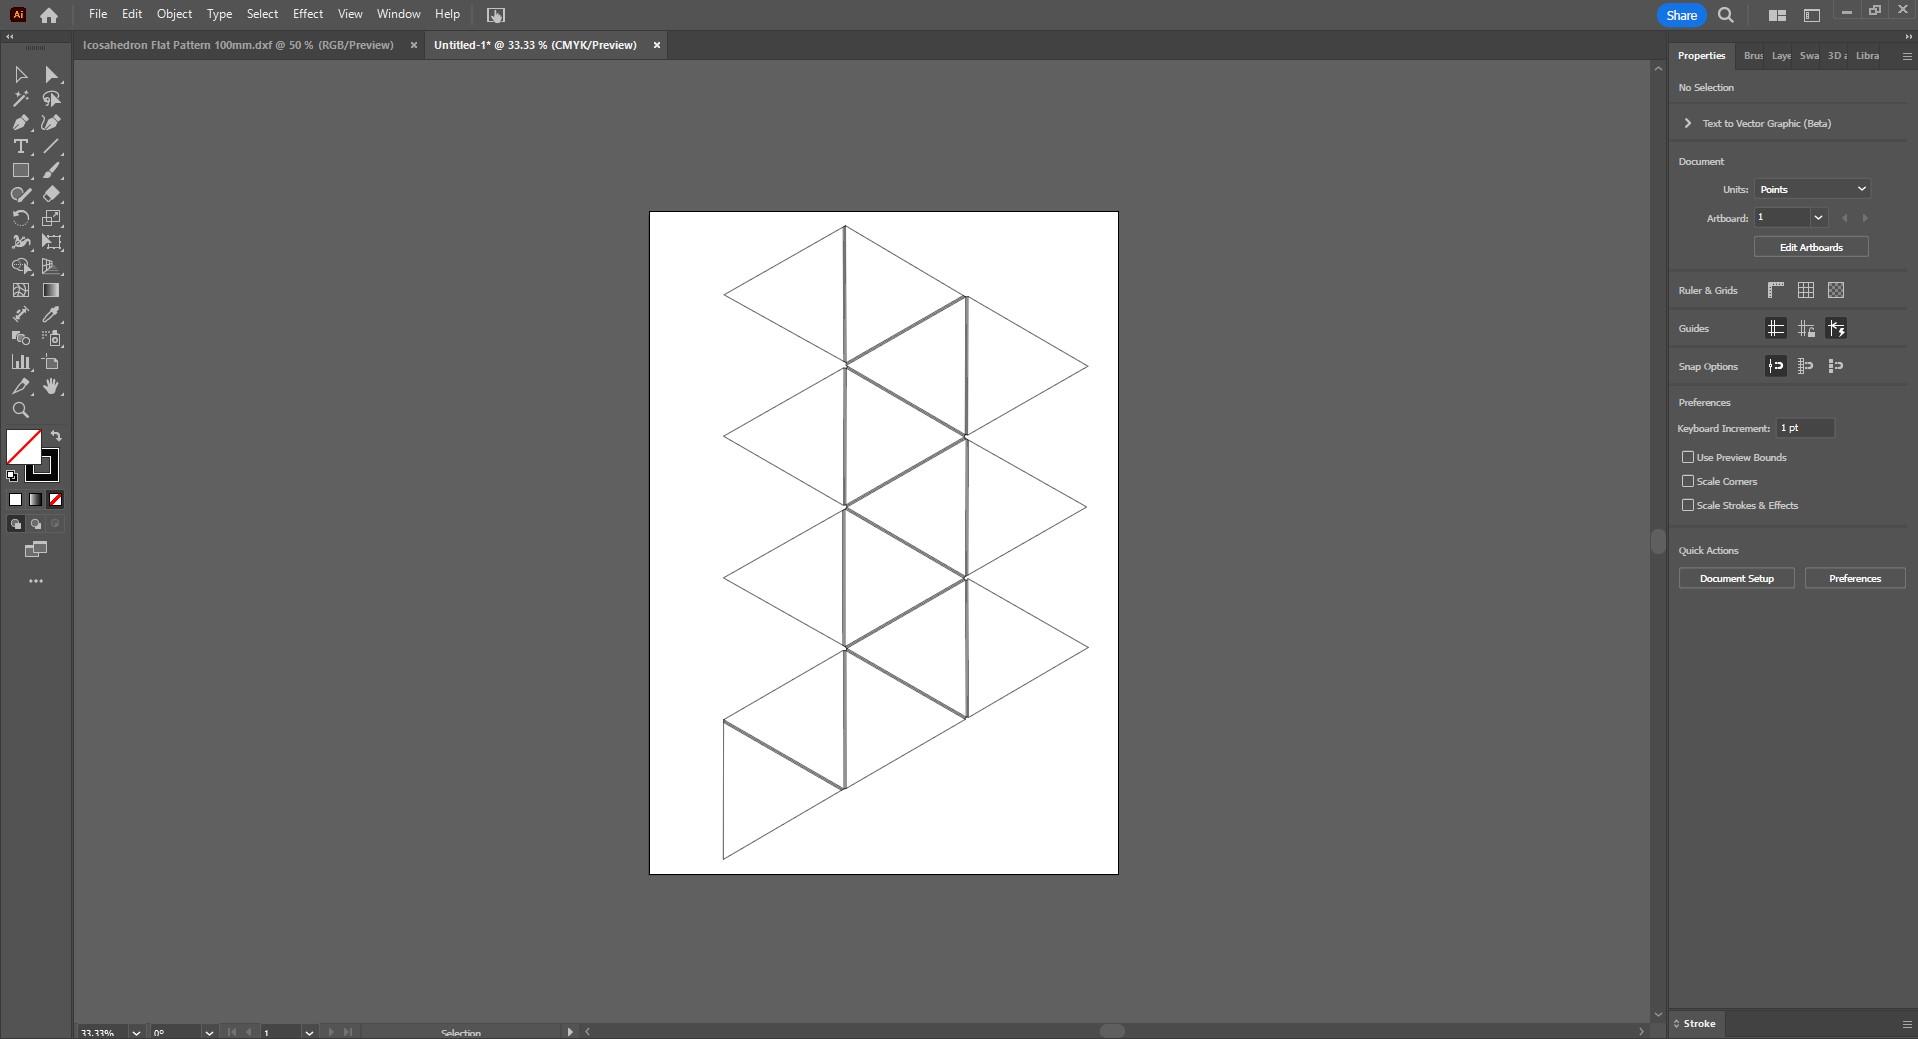This screenshot has width=1918, height=1039.
Task: Toggle Show Guides button
Action: (x=1776, y=328)
